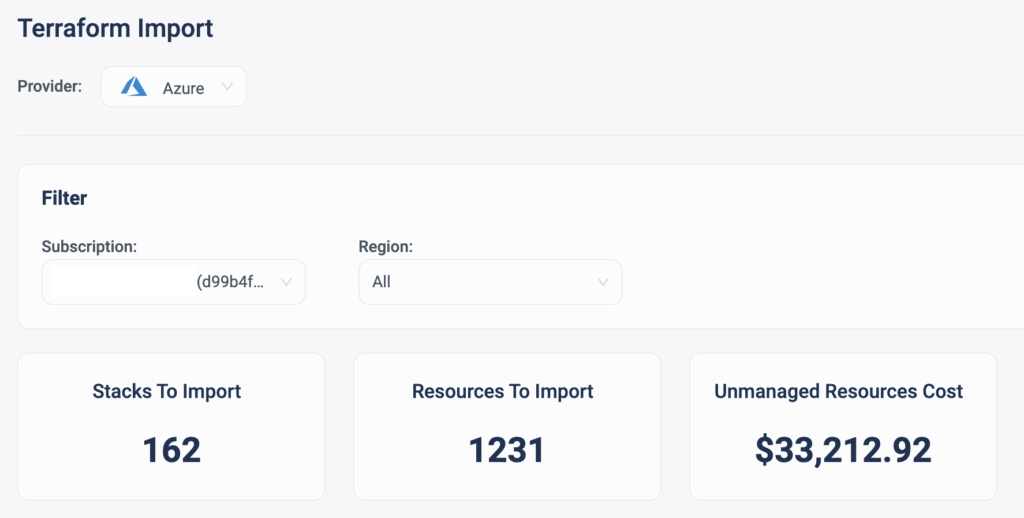Open the Region dropdown set to All
1024x518 pixels.
click(x=490, y=282)
